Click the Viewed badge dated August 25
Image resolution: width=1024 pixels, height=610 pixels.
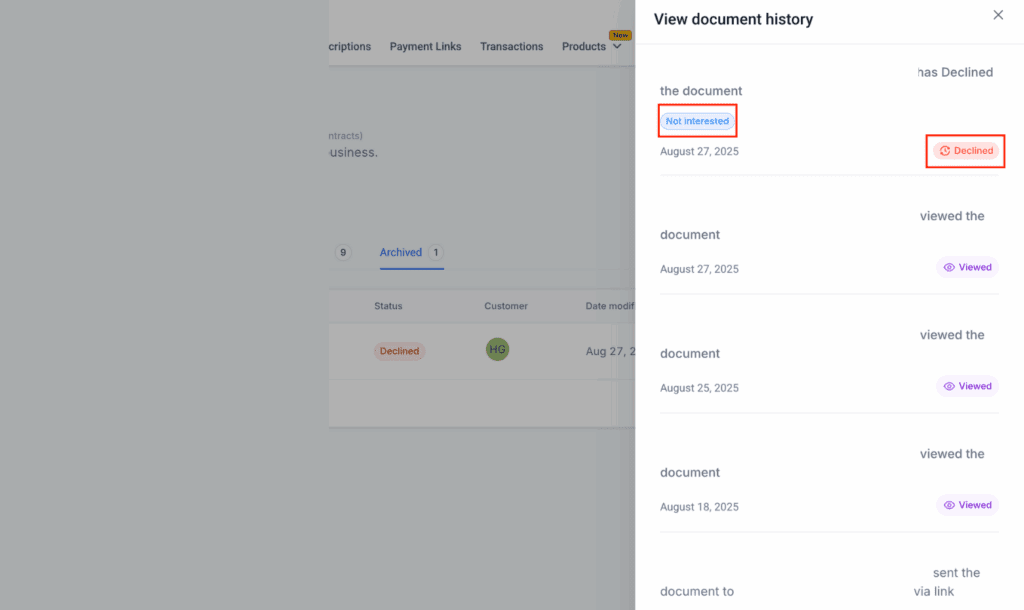967,386
